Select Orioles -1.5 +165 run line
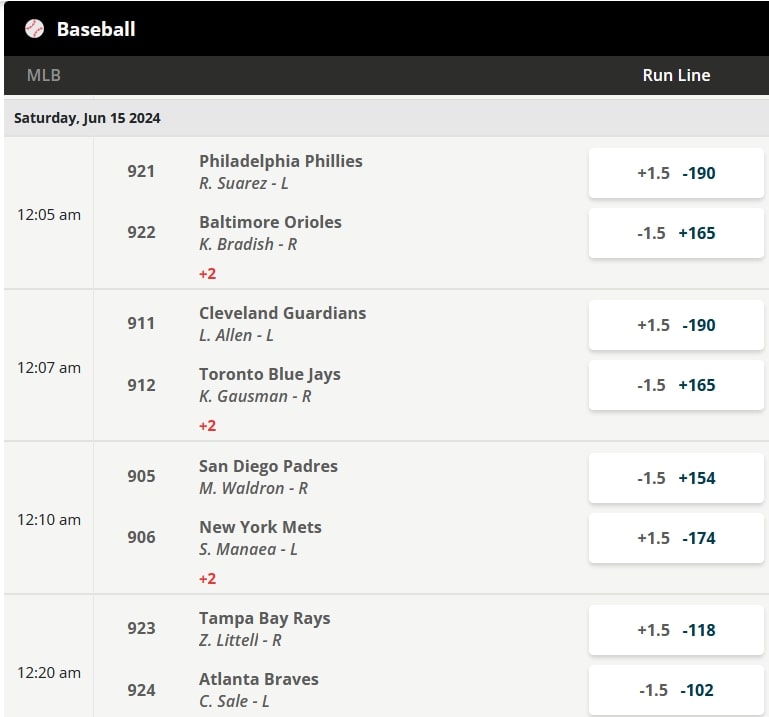 [676, 233]
